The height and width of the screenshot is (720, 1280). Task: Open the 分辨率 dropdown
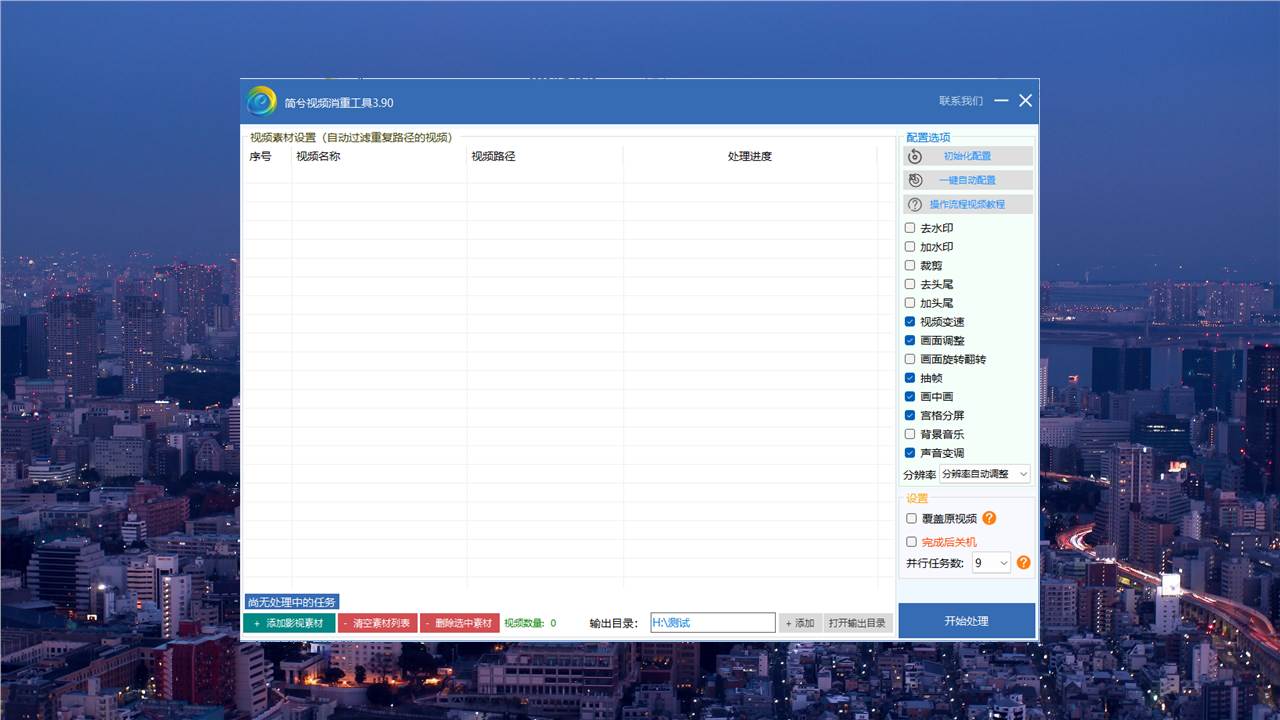tap(985, 474)
